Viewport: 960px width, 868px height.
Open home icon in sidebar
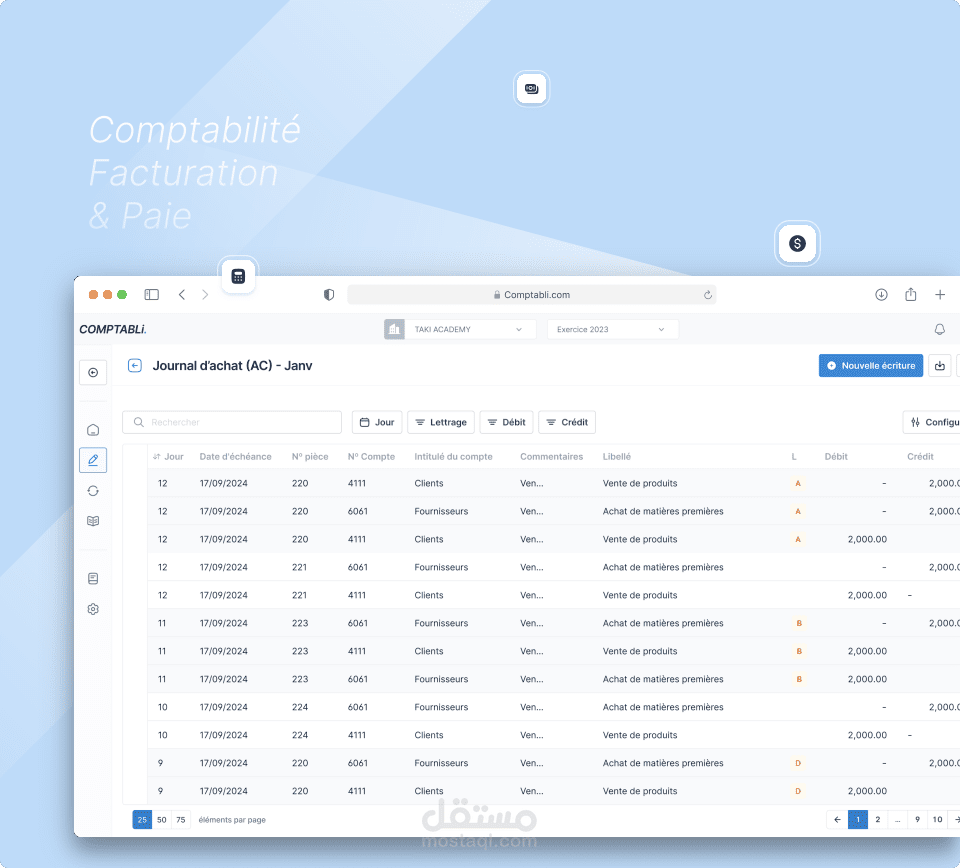click(x=93, y=430)
